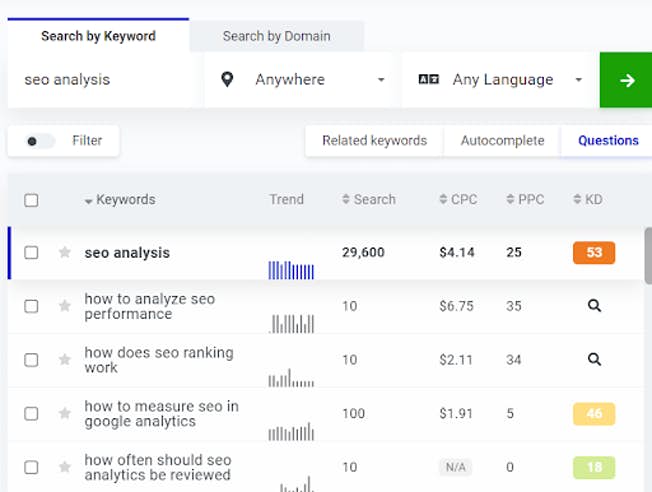Toggle the Filter switch
This screenshot has width=652, height=492.
pos(40,141)
